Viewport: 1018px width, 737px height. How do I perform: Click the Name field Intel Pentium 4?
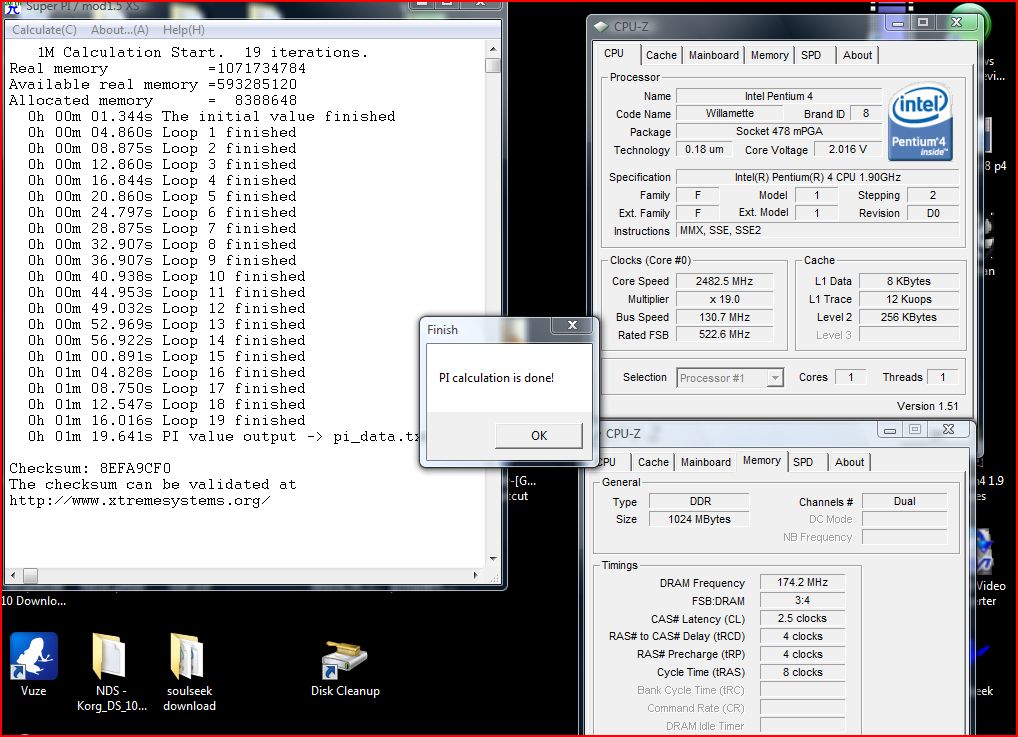778,96
